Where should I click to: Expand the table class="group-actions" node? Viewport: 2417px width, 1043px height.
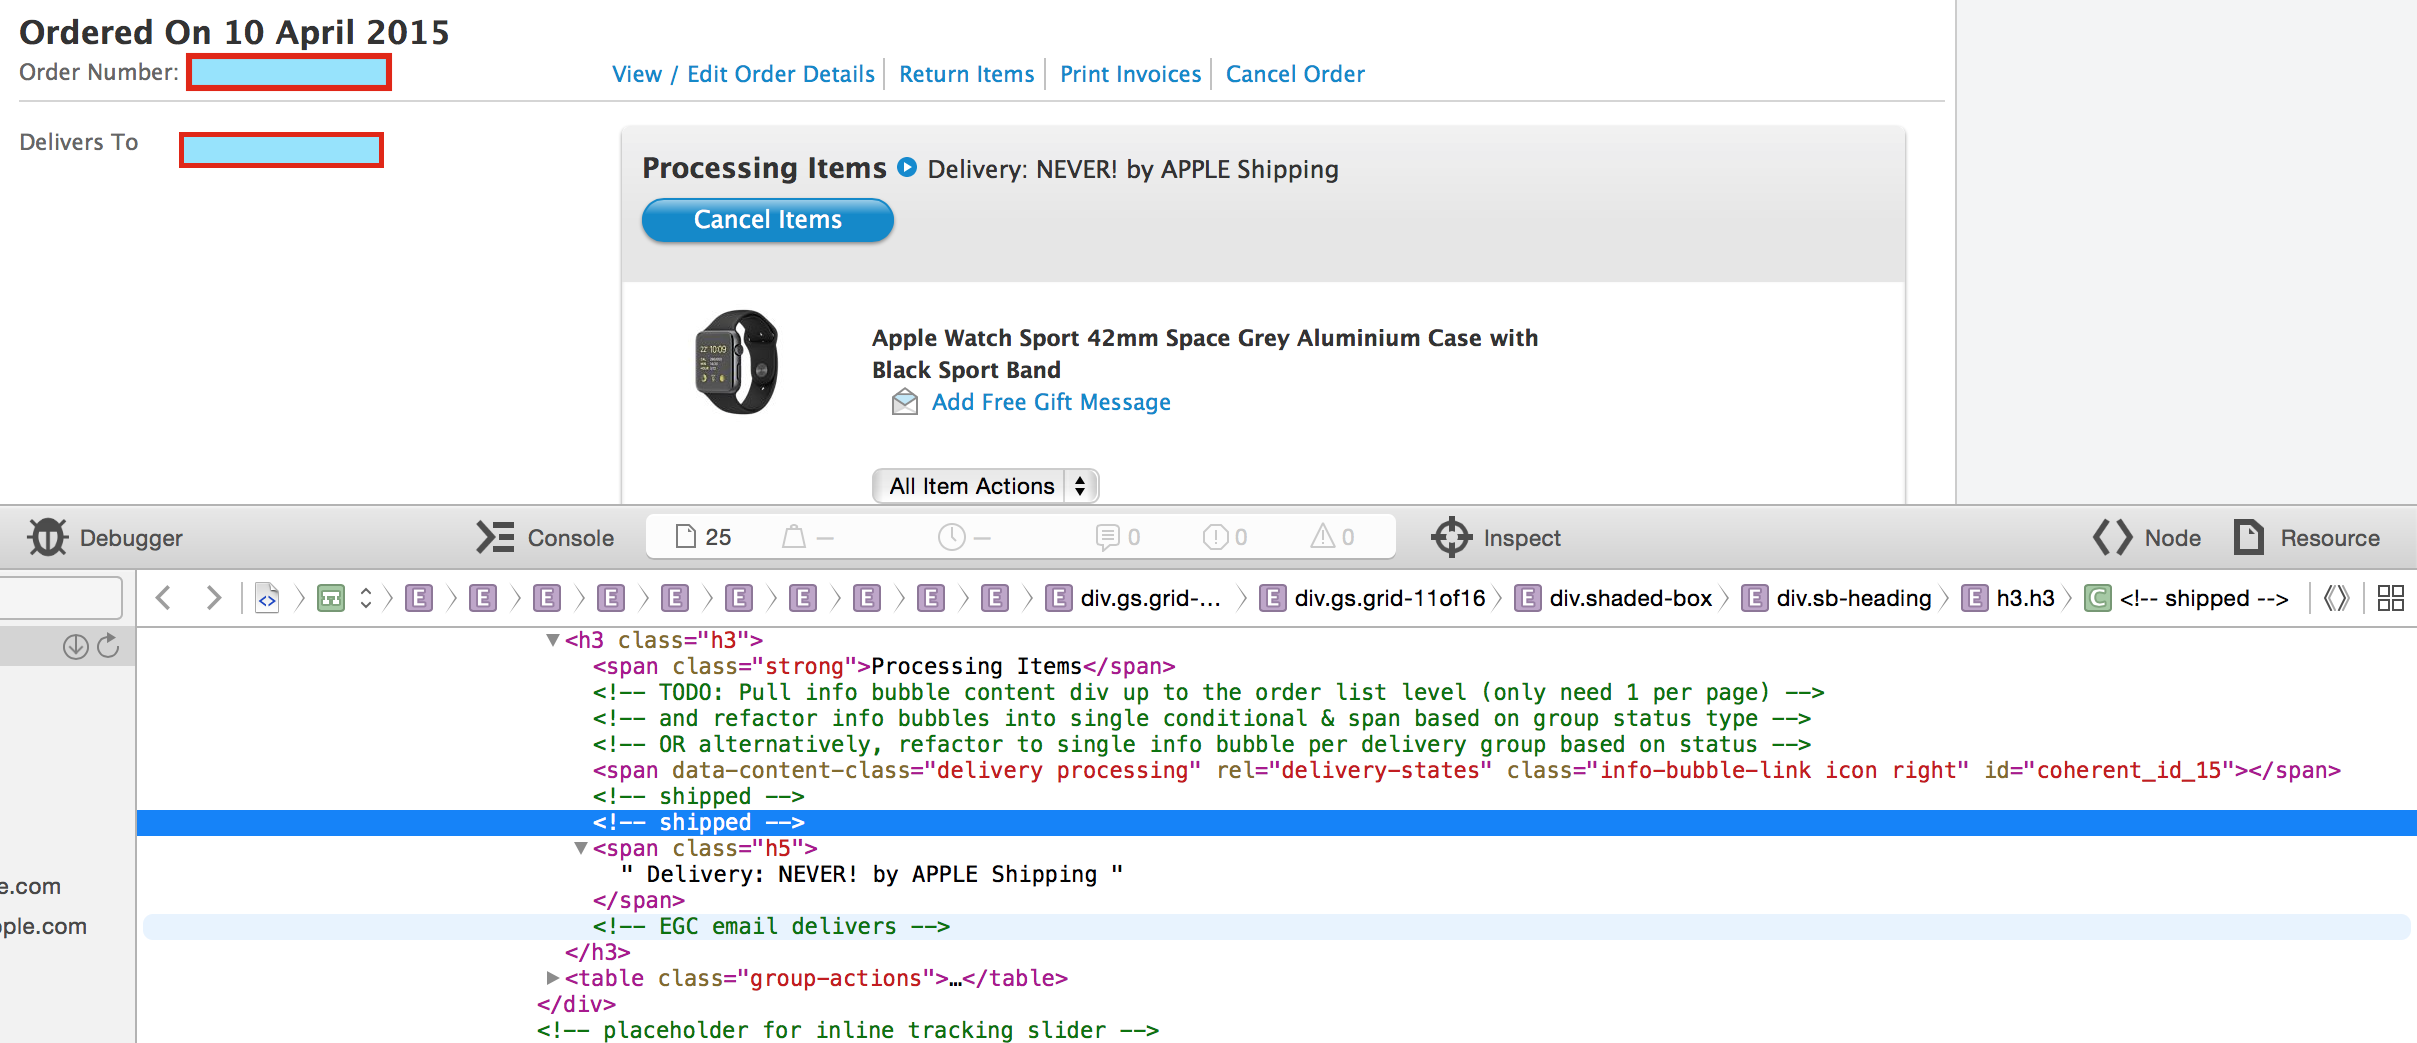[x=552, y=978]
